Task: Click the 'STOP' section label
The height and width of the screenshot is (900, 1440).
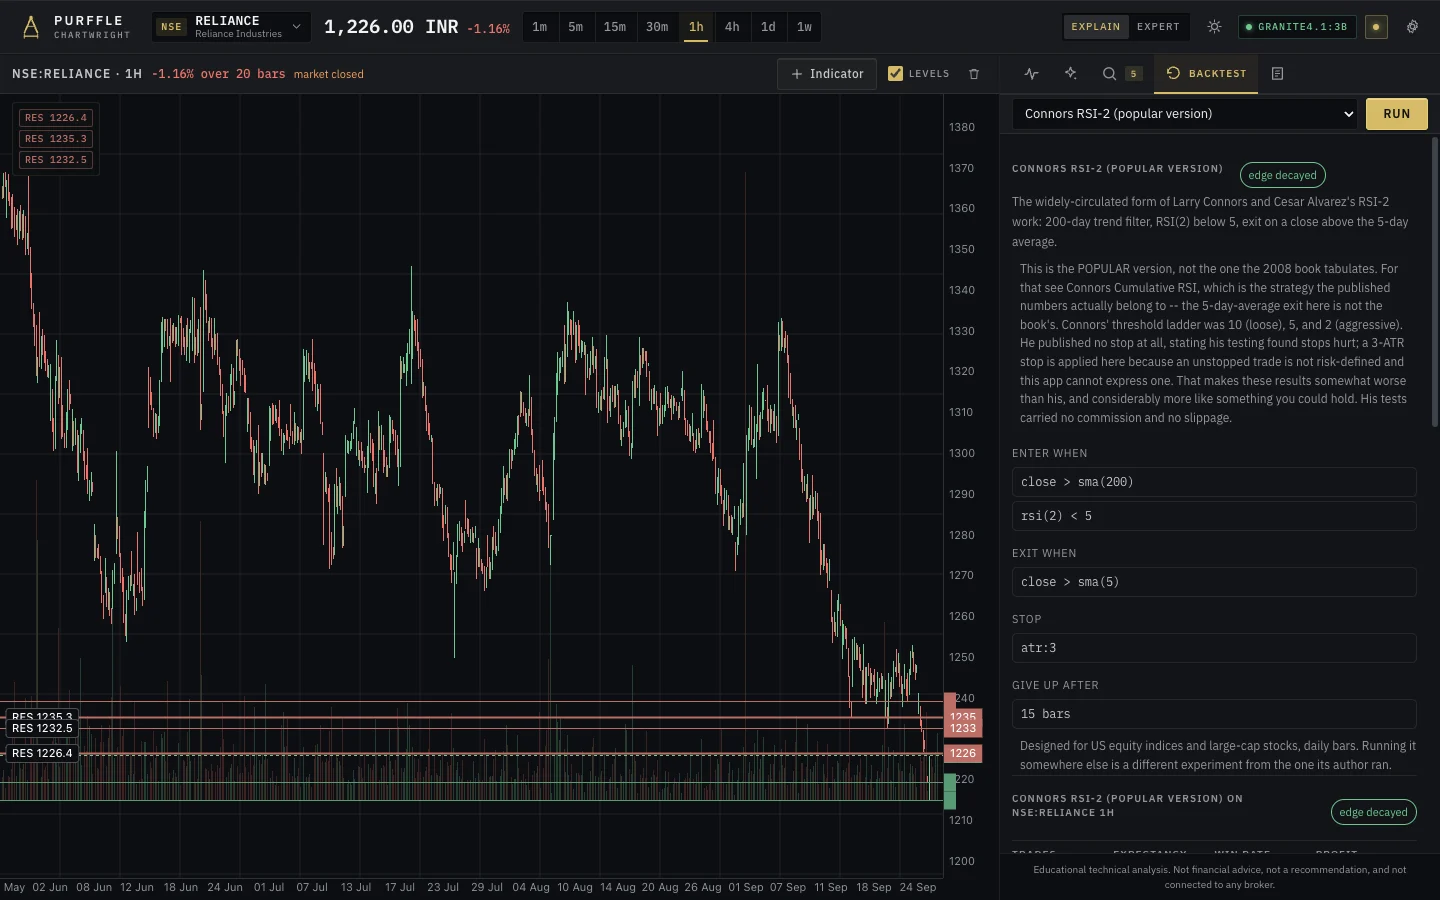Action: click(x=1027, y=619)
